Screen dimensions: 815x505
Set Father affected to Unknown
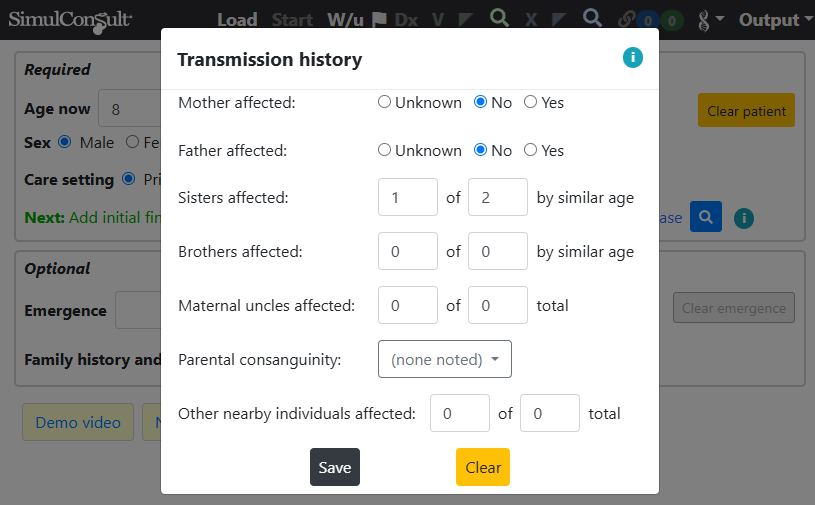pyautogui.click(x=384, y=150)
